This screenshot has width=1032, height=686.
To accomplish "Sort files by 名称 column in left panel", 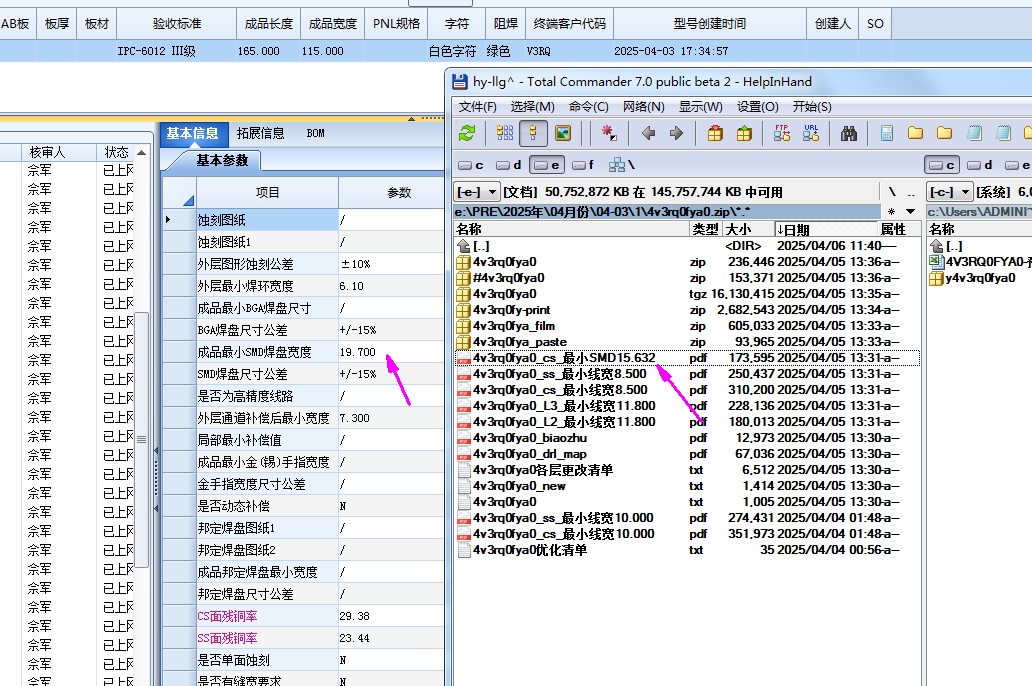I will (x=571, y=229).
